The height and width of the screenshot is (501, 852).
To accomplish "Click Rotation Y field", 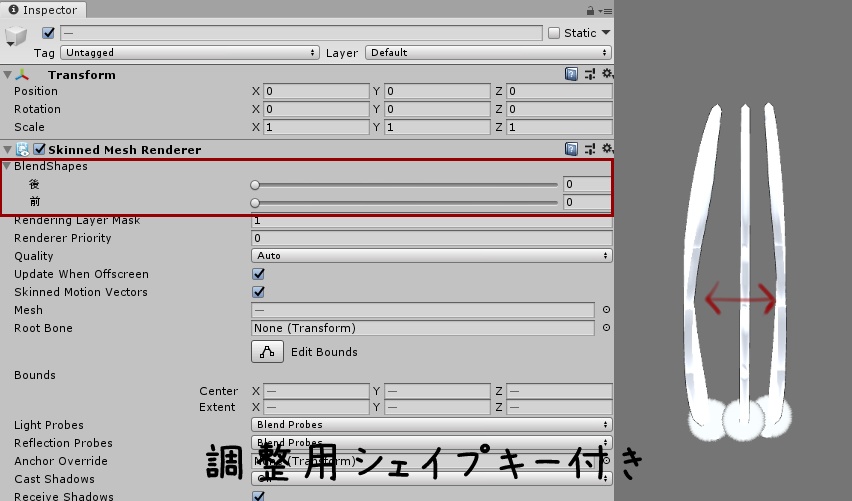I will click(437, 109).
